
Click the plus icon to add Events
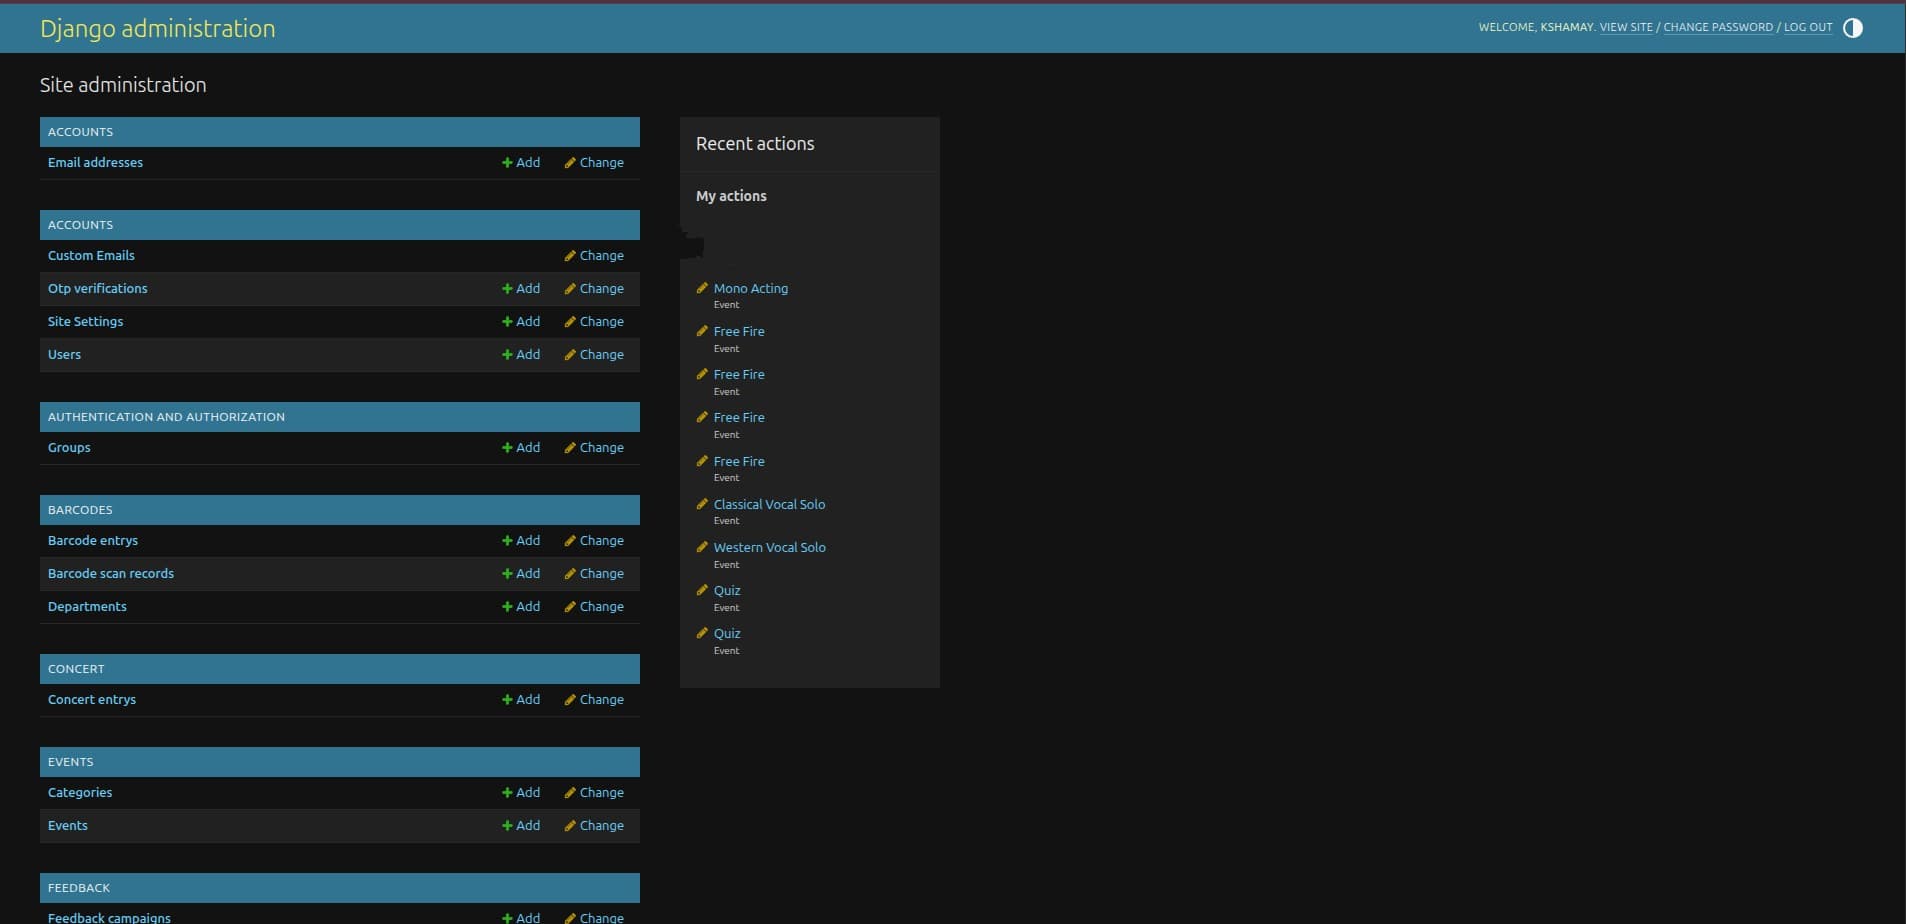[x=508, y=826]
